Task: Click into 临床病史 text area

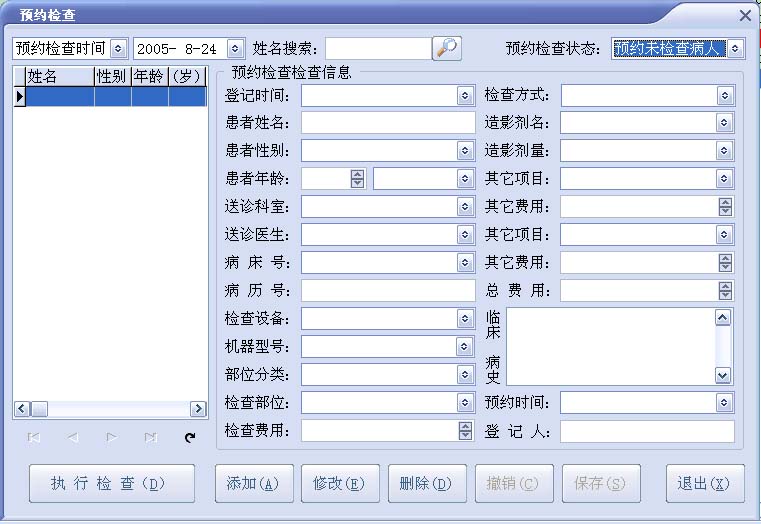Action: [x=611, y=346]
